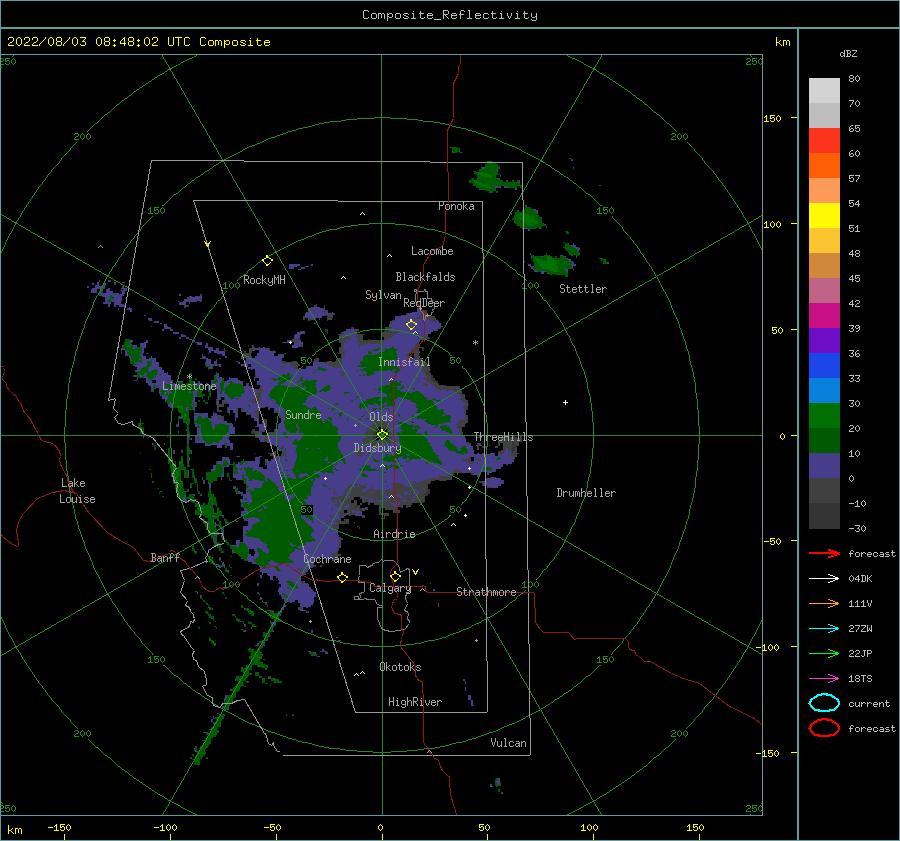Click the green 22JP arrow in legend
Image resolution: width=900 pixels, height=841 pixels.
tap(824, 653)
